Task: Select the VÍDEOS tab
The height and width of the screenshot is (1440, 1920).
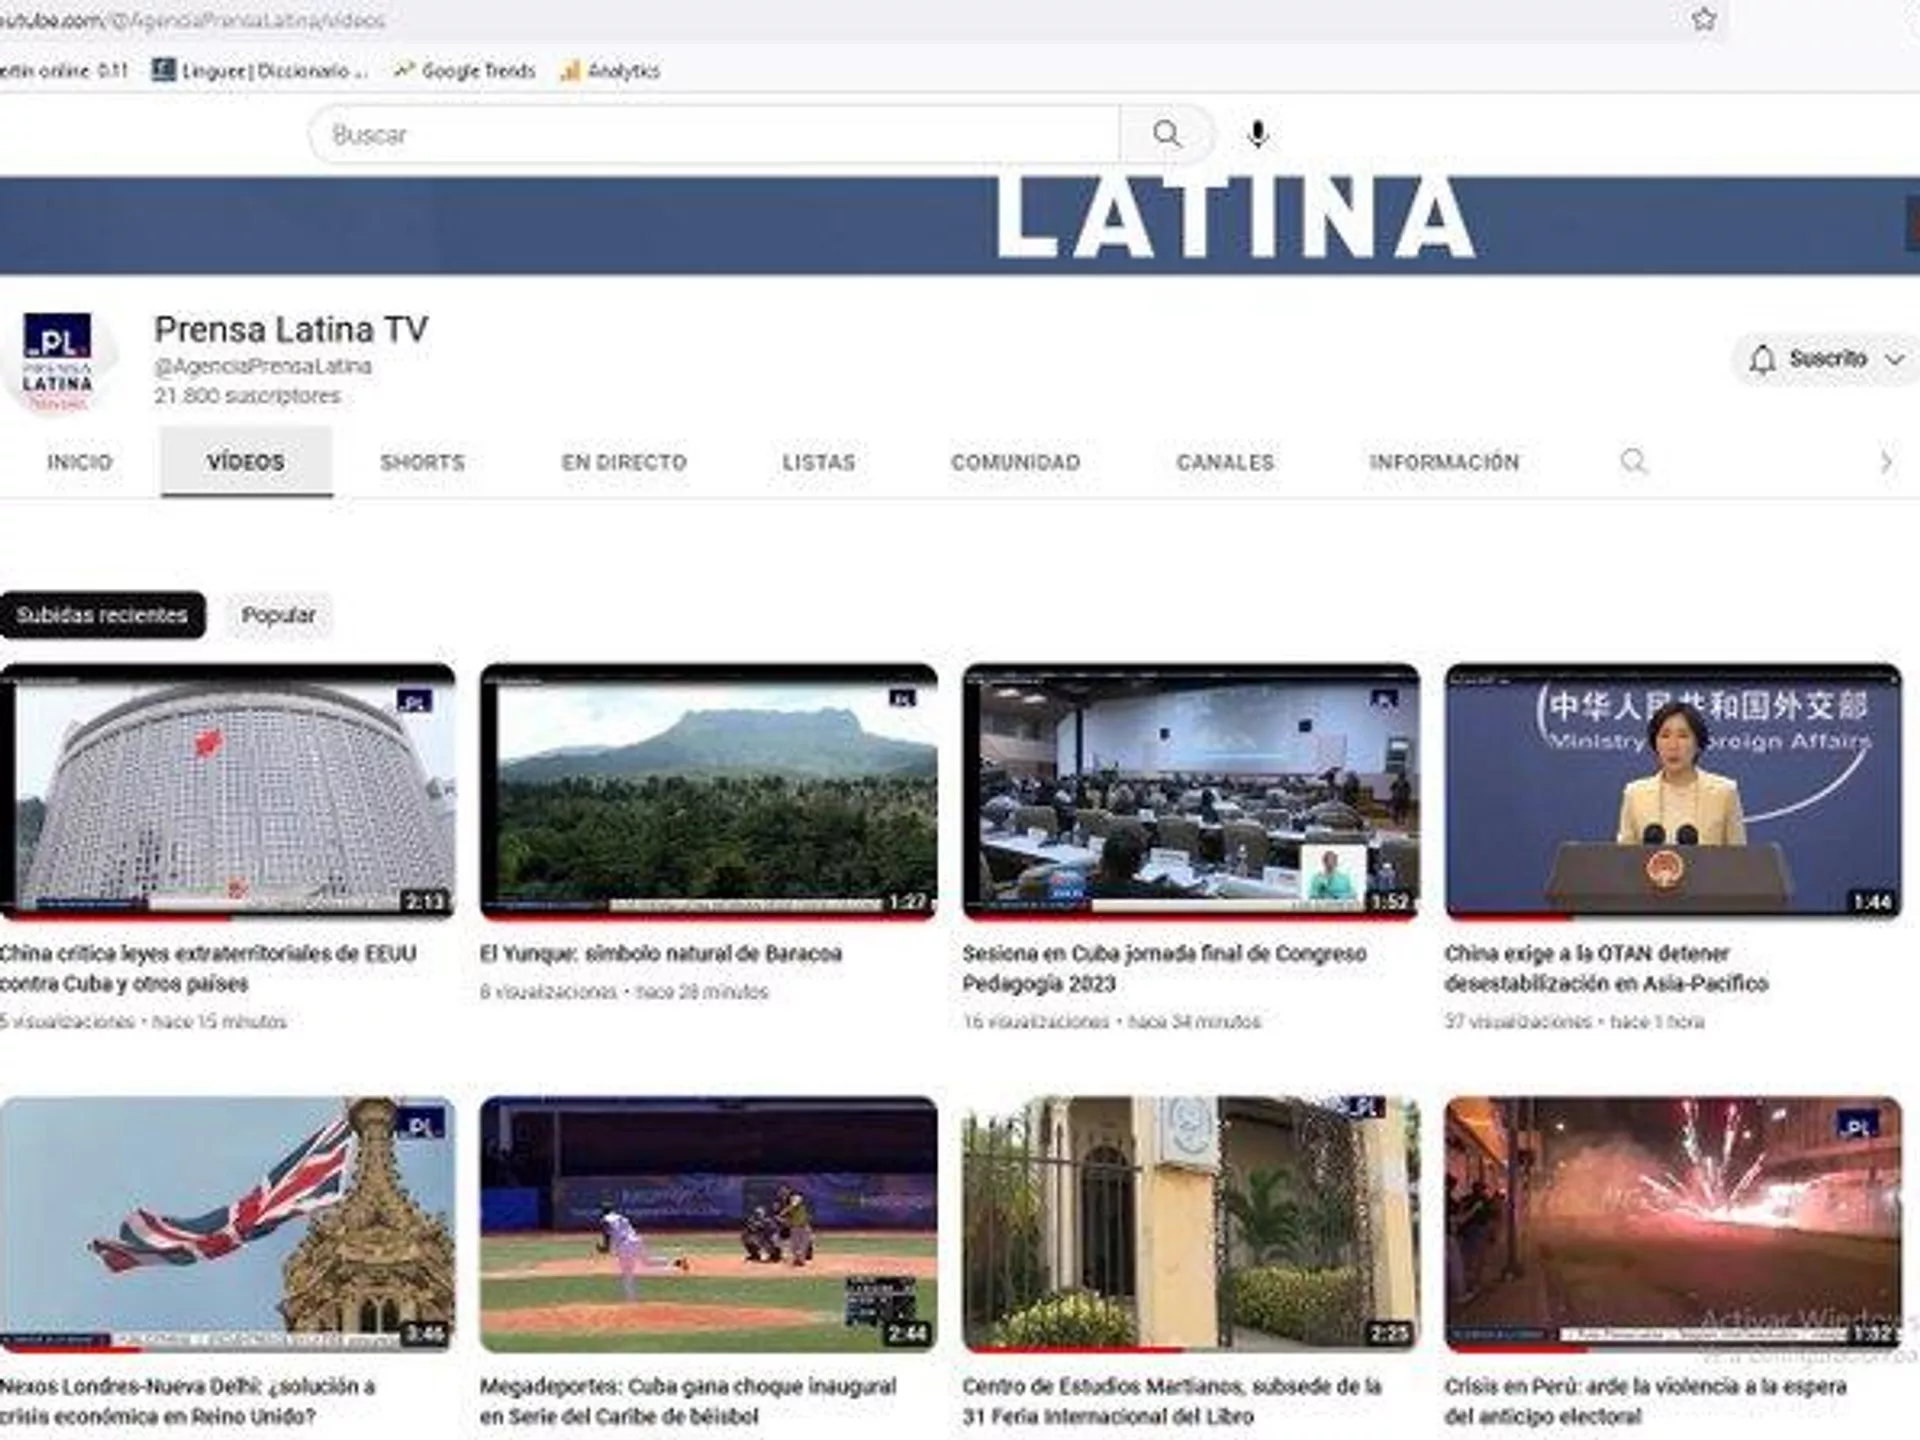Action: [246, 462]
